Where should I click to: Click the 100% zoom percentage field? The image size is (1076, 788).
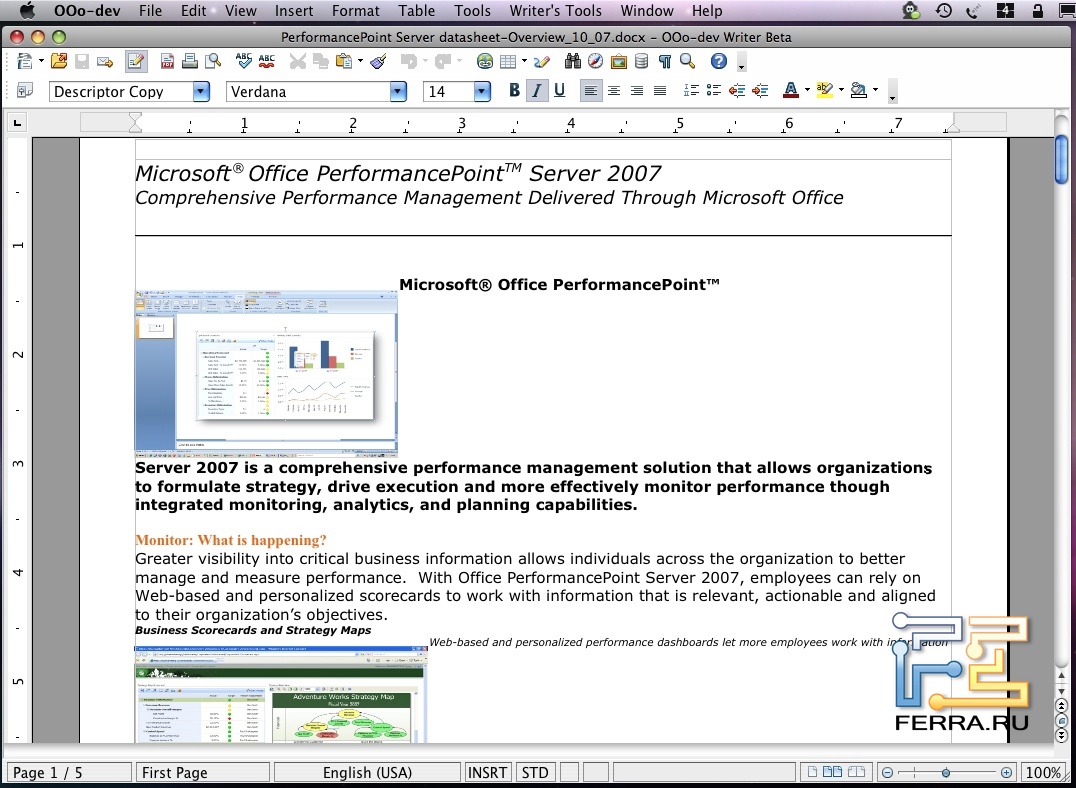[x=1043, y=773]
